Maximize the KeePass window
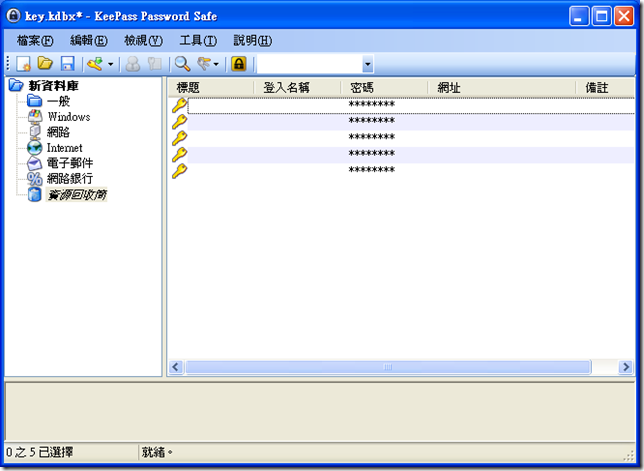The width and height of the screenshot is (644, 471). (602, 16)
